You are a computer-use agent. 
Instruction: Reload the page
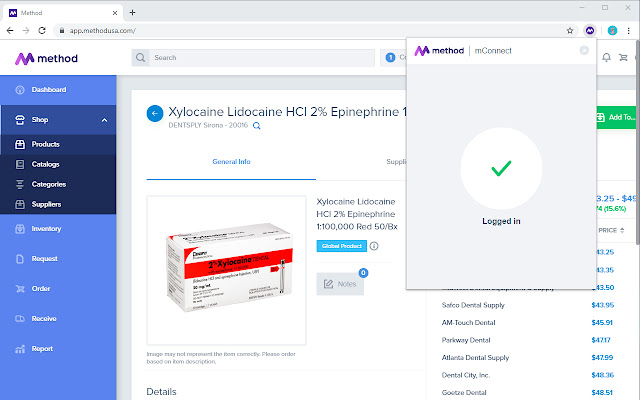[42, 31]
